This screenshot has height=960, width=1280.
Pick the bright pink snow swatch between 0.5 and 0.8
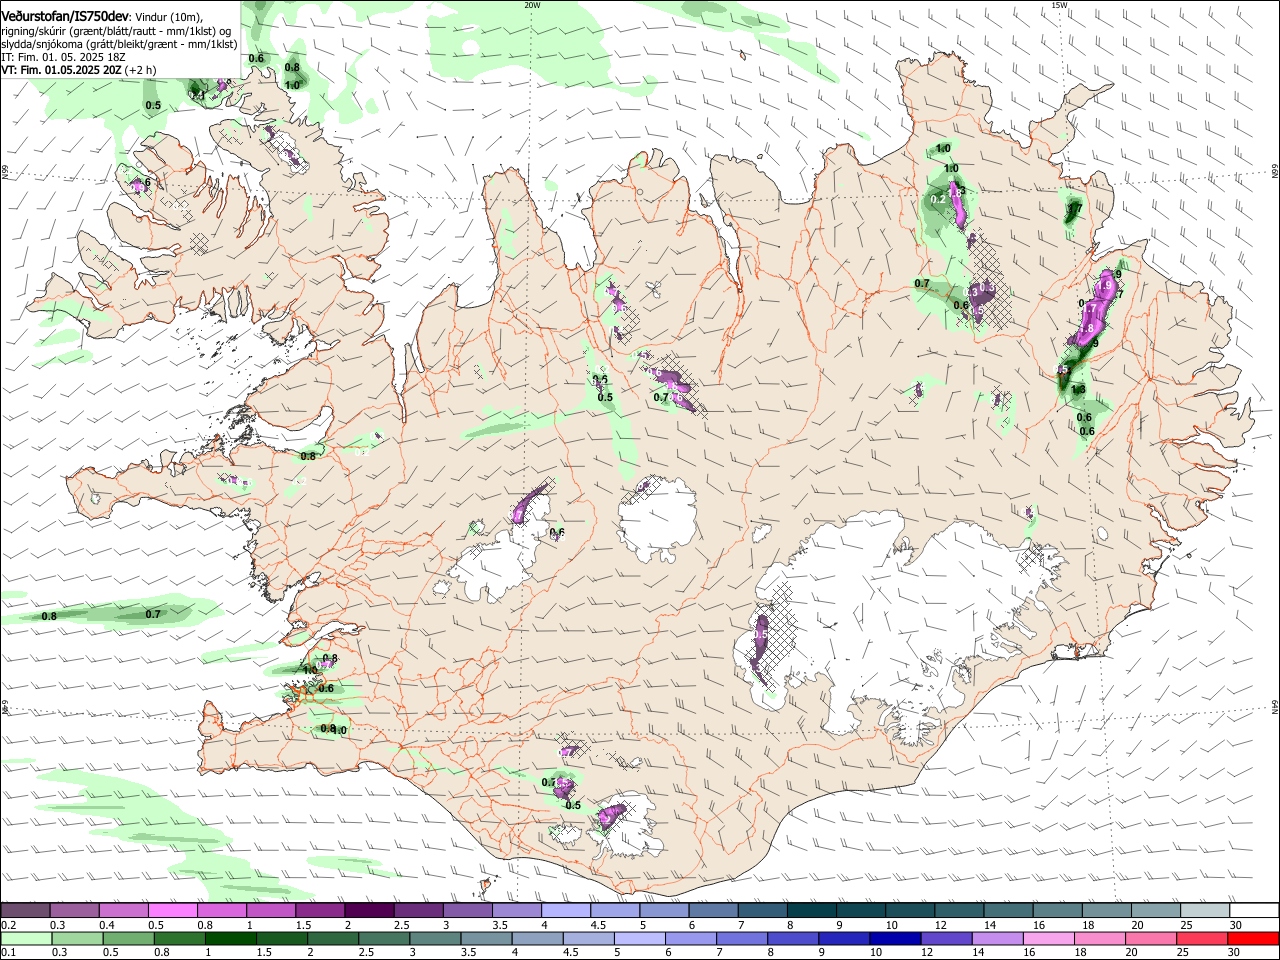click(173, 910)
